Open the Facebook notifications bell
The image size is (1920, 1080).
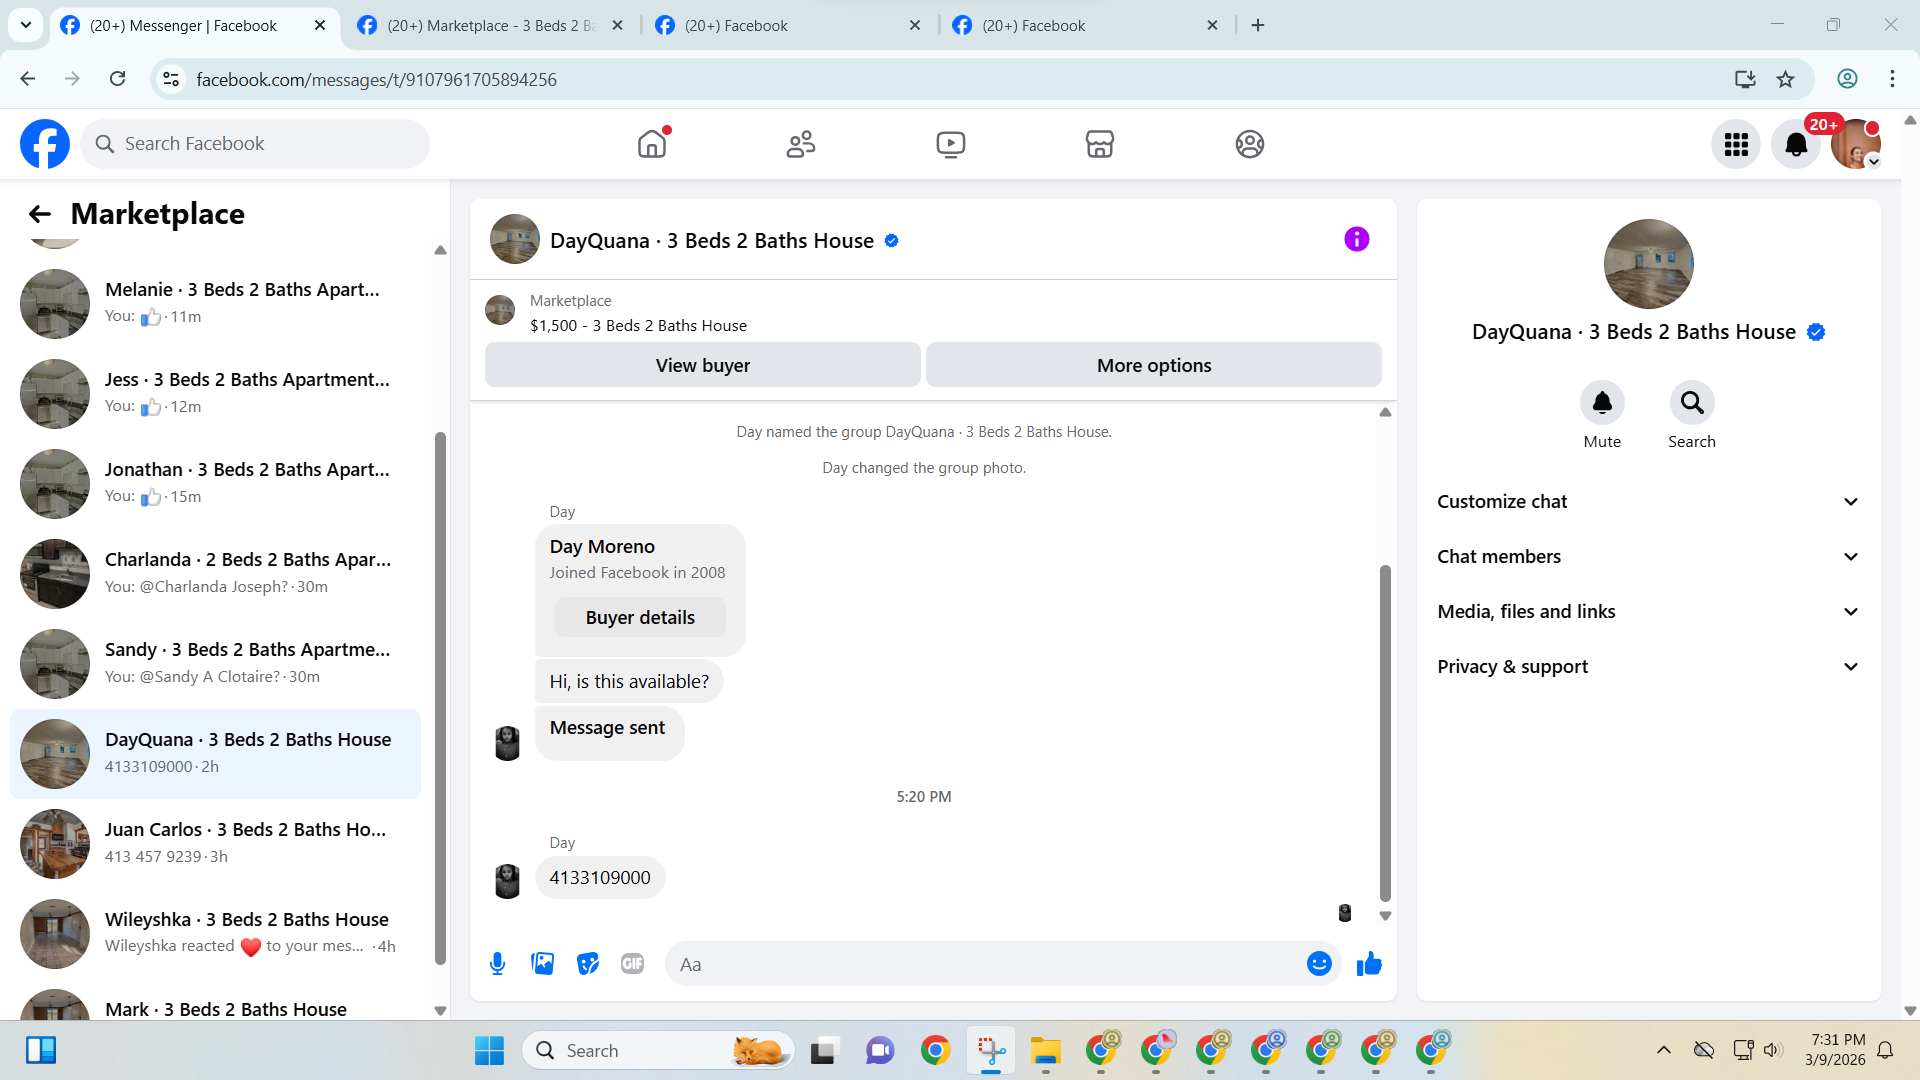click(1795, 145)
